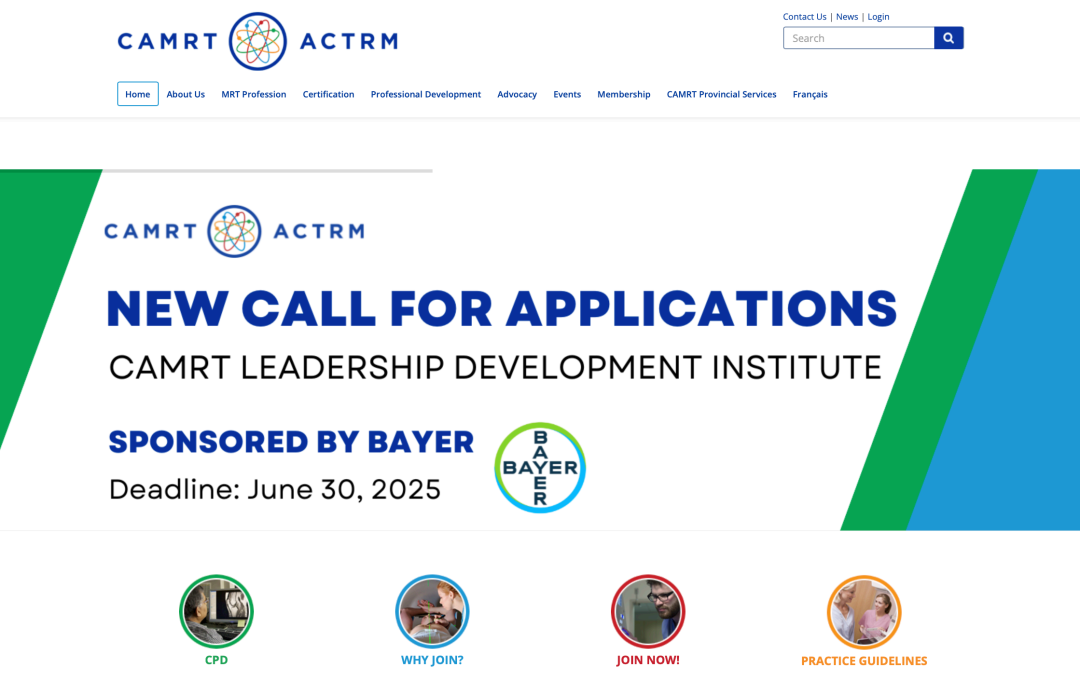Click the search magnifier button
The image size is (1080, 682).
[x=948, y=38]
